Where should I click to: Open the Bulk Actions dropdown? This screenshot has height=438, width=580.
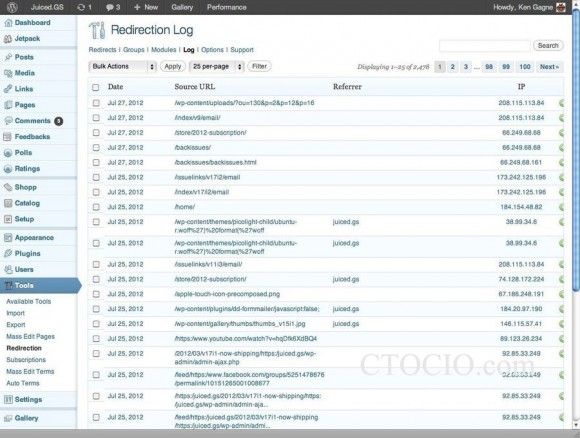click(122, 67)
